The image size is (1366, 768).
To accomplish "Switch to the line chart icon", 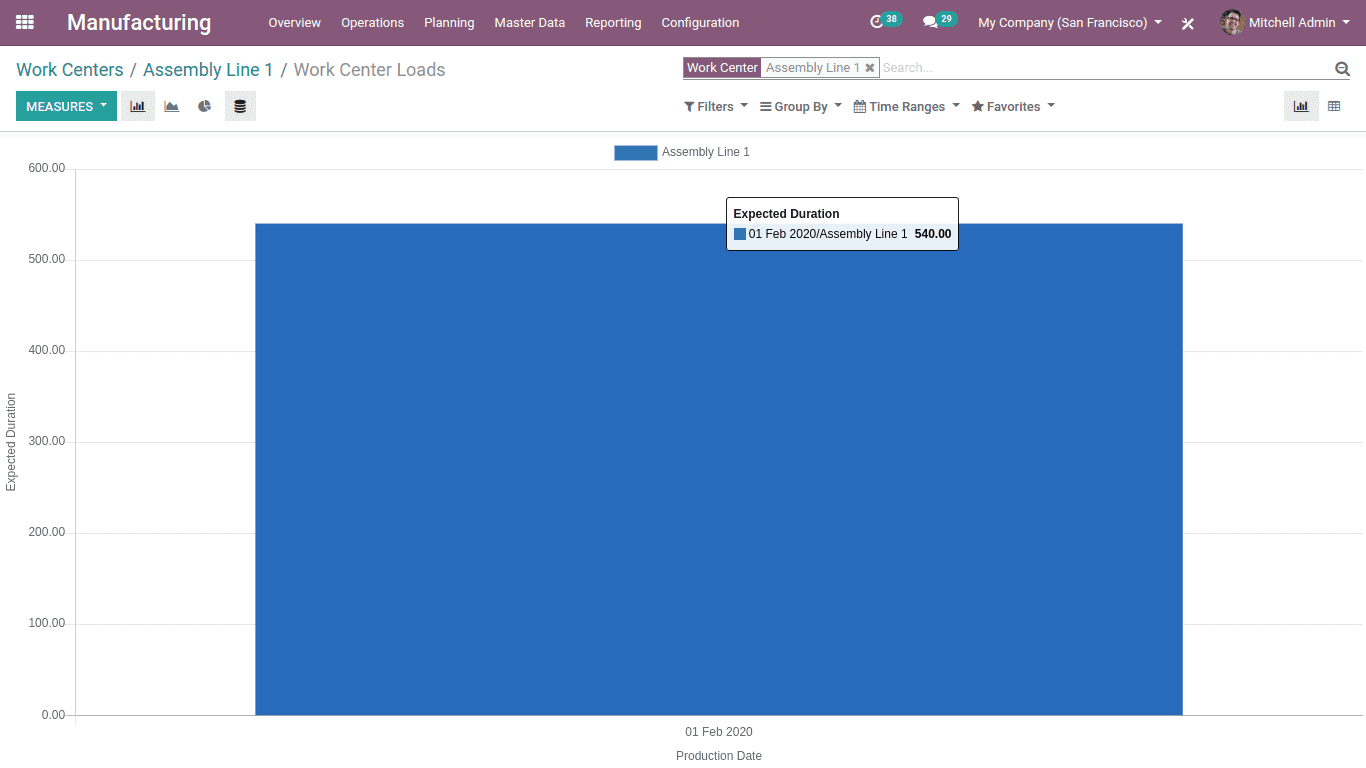I will (x=172, y=106).
